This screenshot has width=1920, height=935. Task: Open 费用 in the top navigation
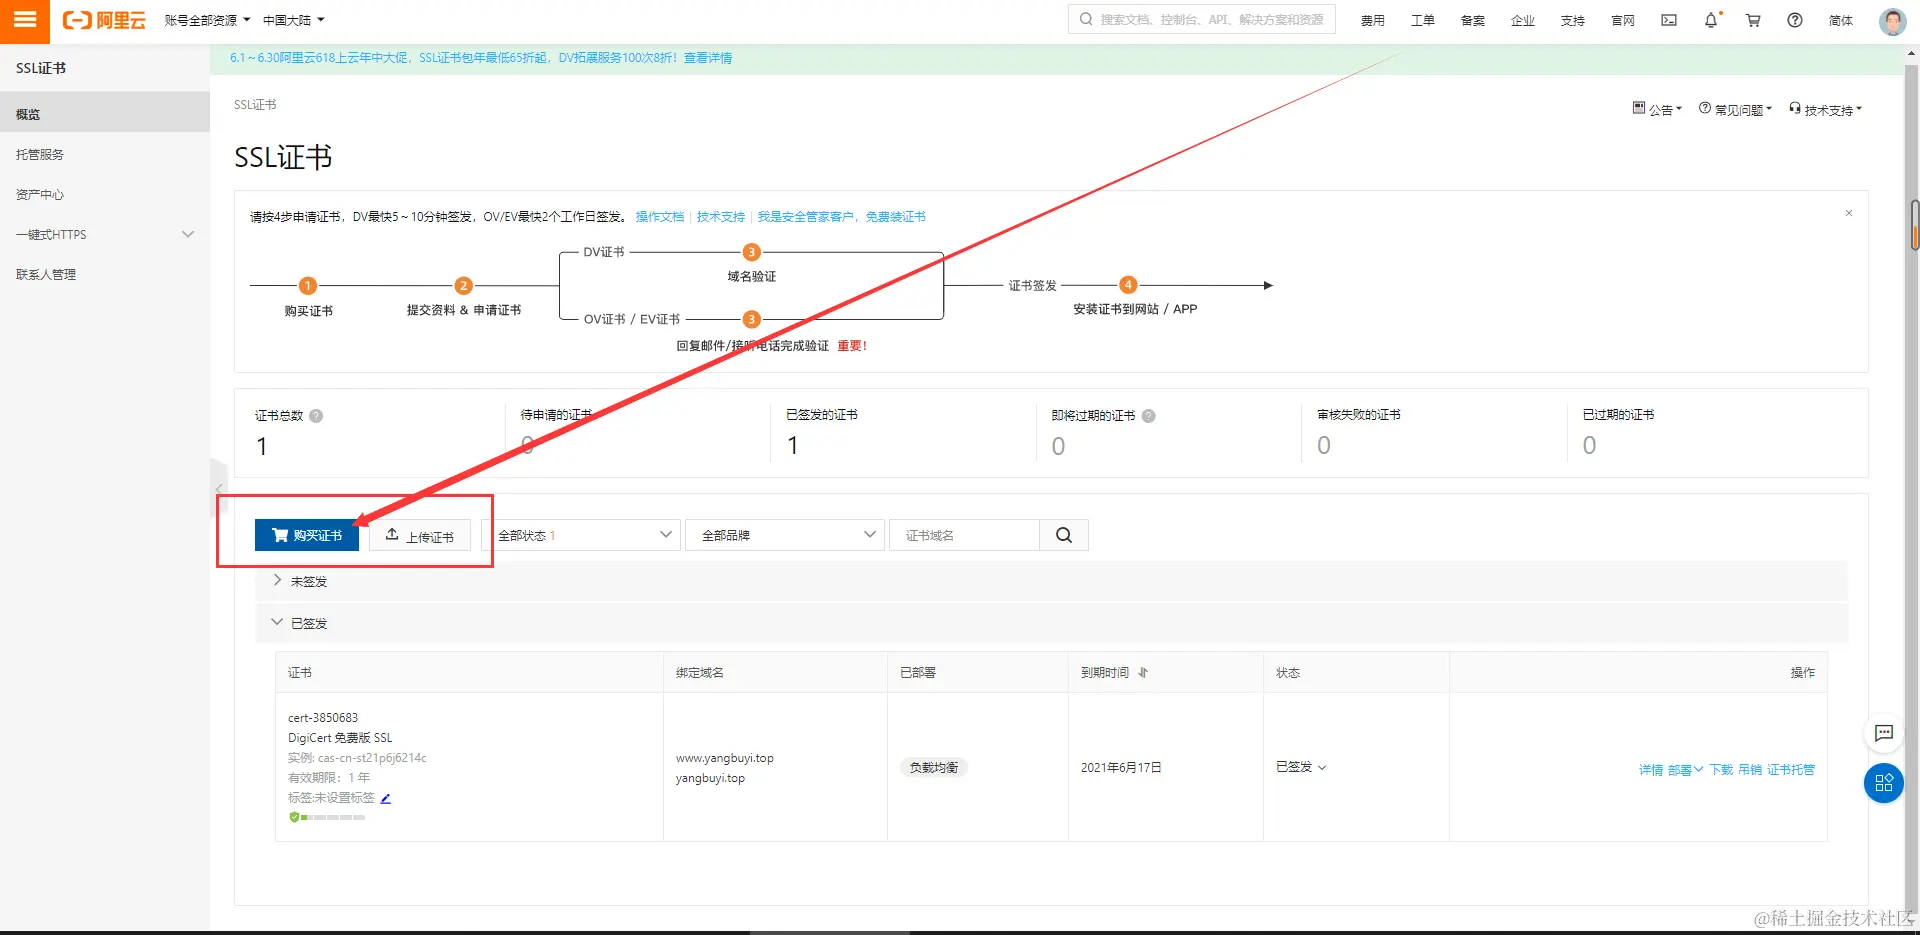pos(1373,20)
